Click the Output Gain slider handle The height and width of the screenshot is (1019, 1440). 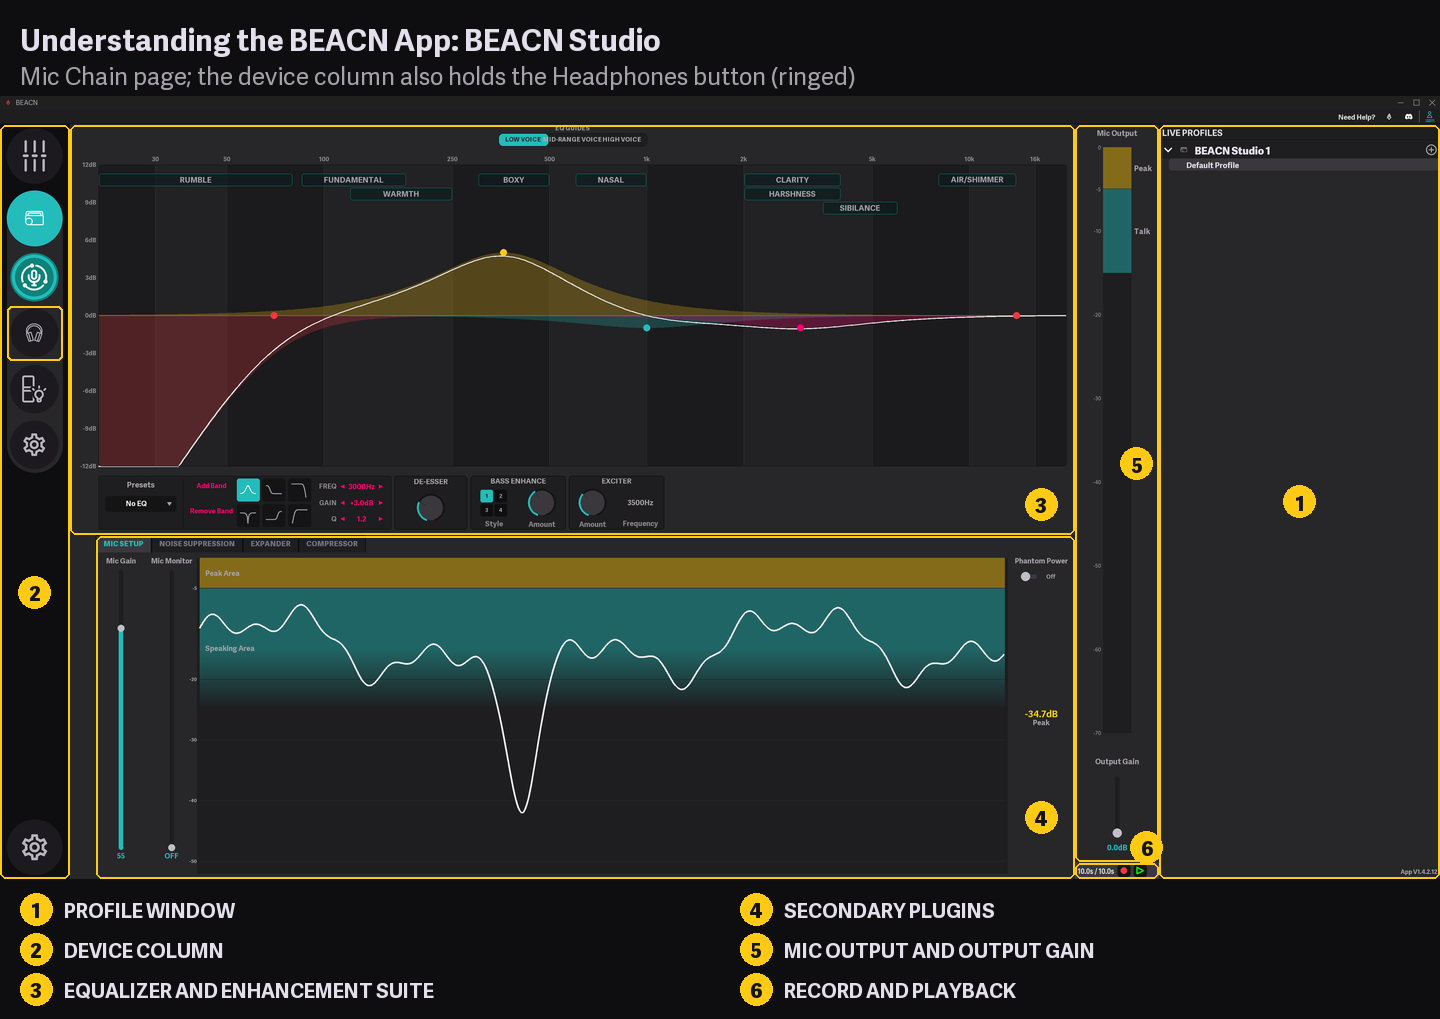[1117, 833]
